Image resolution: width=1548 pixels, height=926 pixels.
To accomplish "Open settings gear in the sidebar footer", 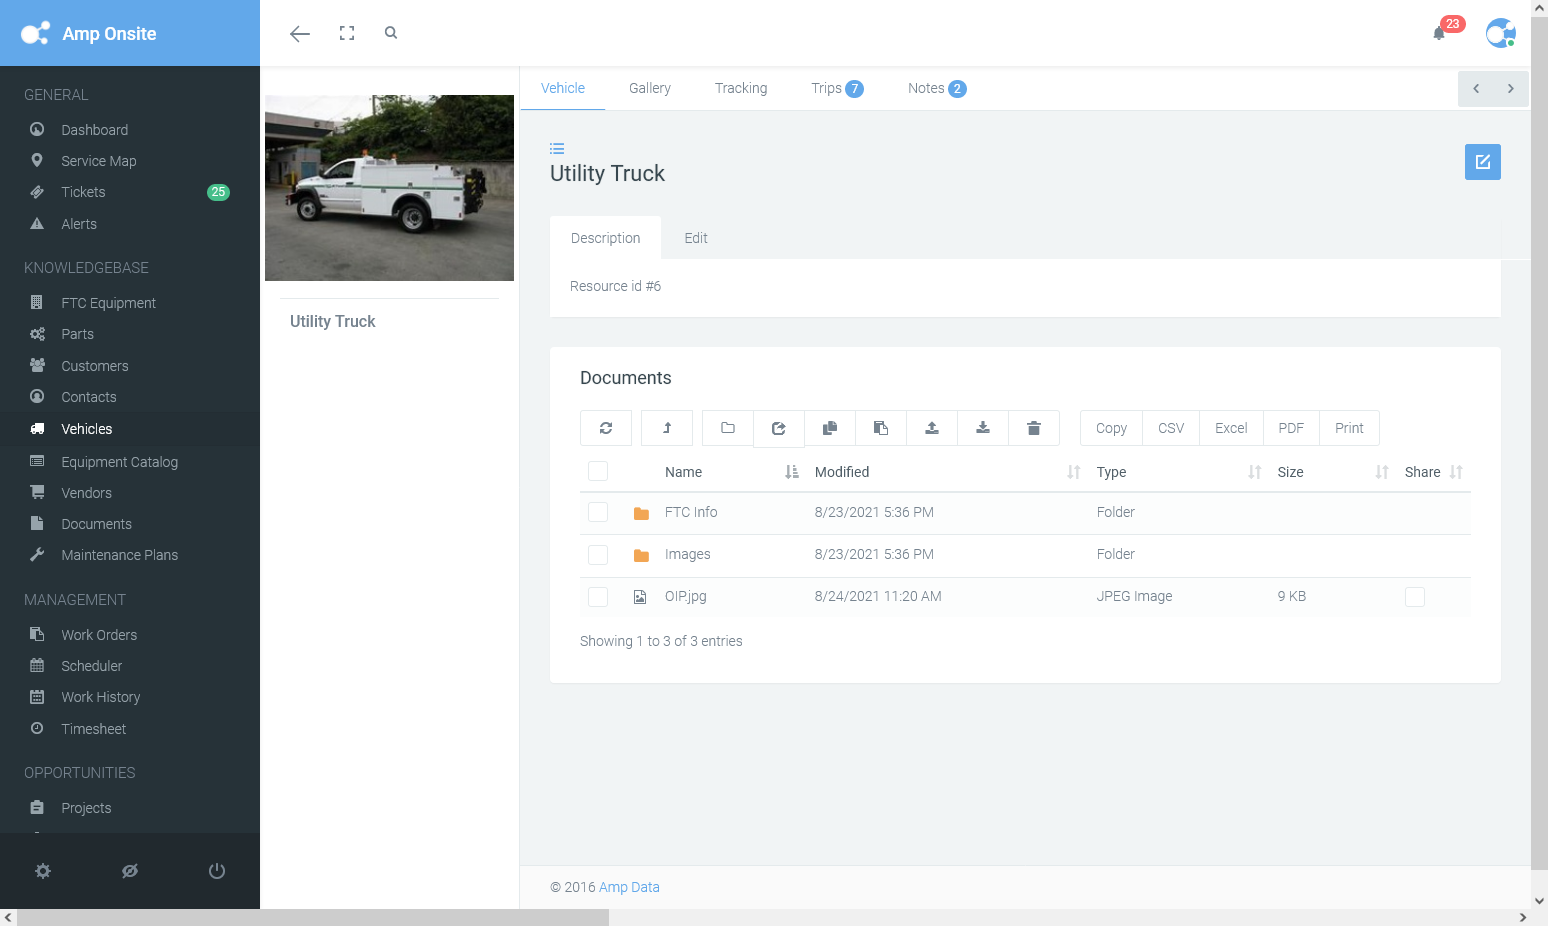I will pos(43,871).
